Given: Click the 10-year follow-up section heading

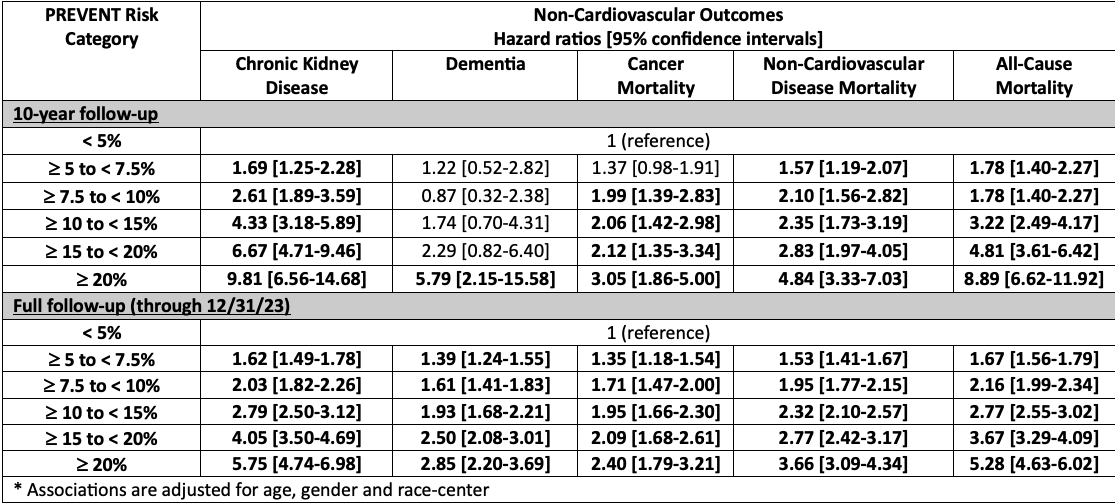Looking at the screenshot, I should (x=71, y=113).
